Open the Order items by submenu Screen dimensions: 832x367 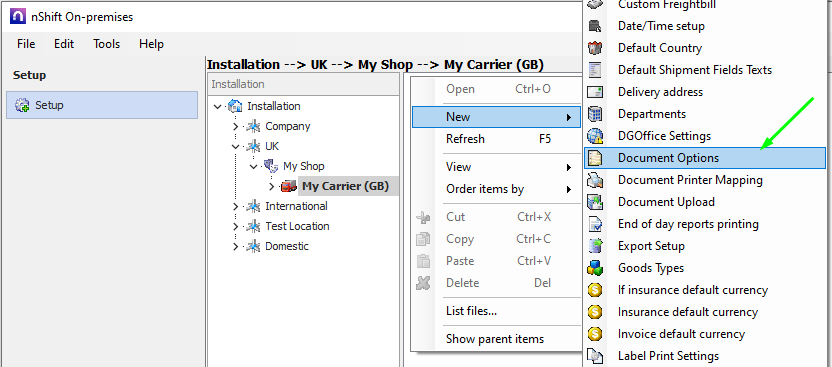click(496, 189)
